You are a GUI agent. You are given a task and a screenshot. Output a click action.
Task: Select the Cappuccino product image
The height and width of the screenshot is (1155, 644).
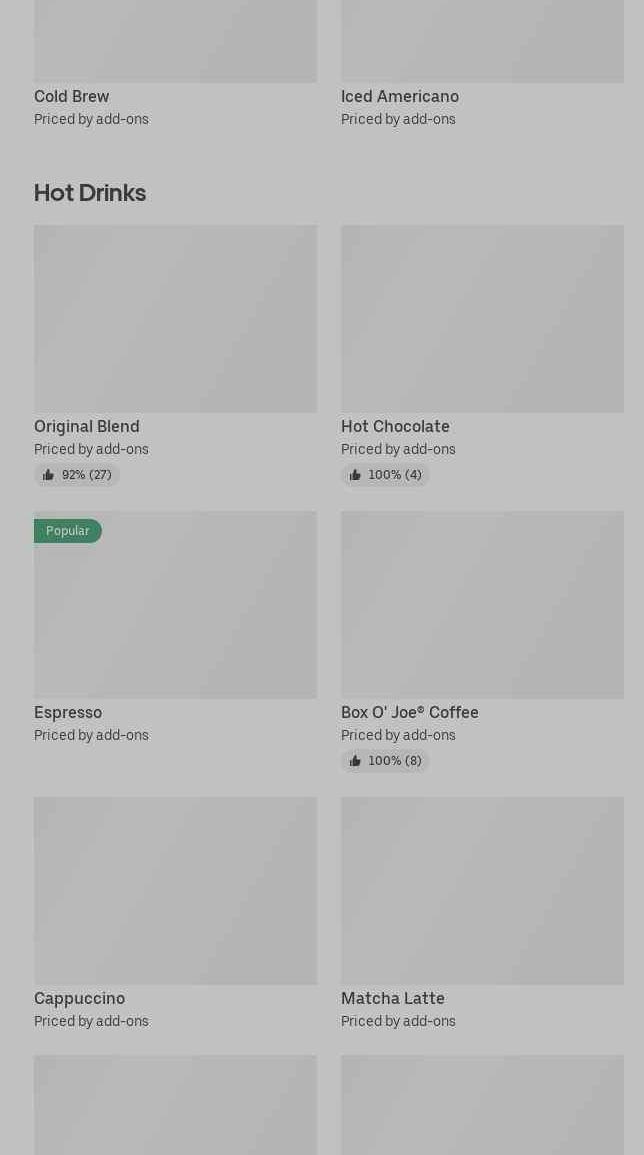tap(175, 891)
